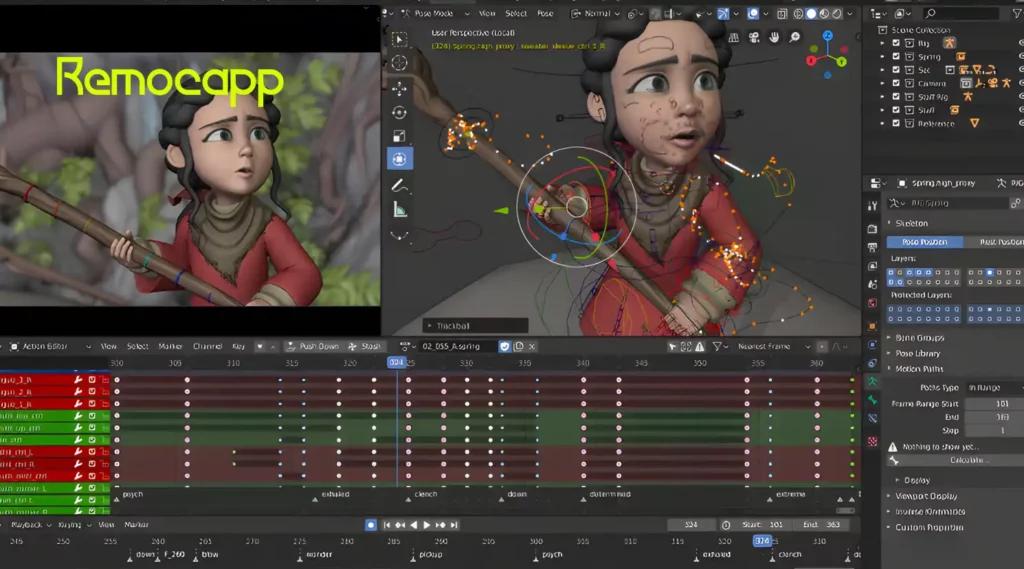Toggle X-ray mode in viewport header
Image resolution: width=1024 pixels, height=569 pixels.
(x=782, y=13)
